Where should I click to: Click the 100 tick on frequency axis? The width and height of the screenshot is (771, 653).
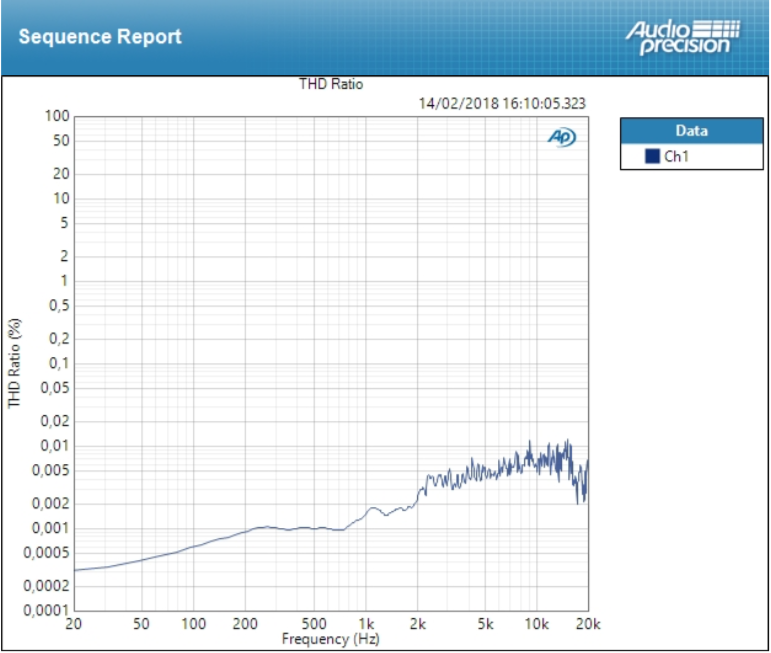pyautogui.click(x=193, y=625)
